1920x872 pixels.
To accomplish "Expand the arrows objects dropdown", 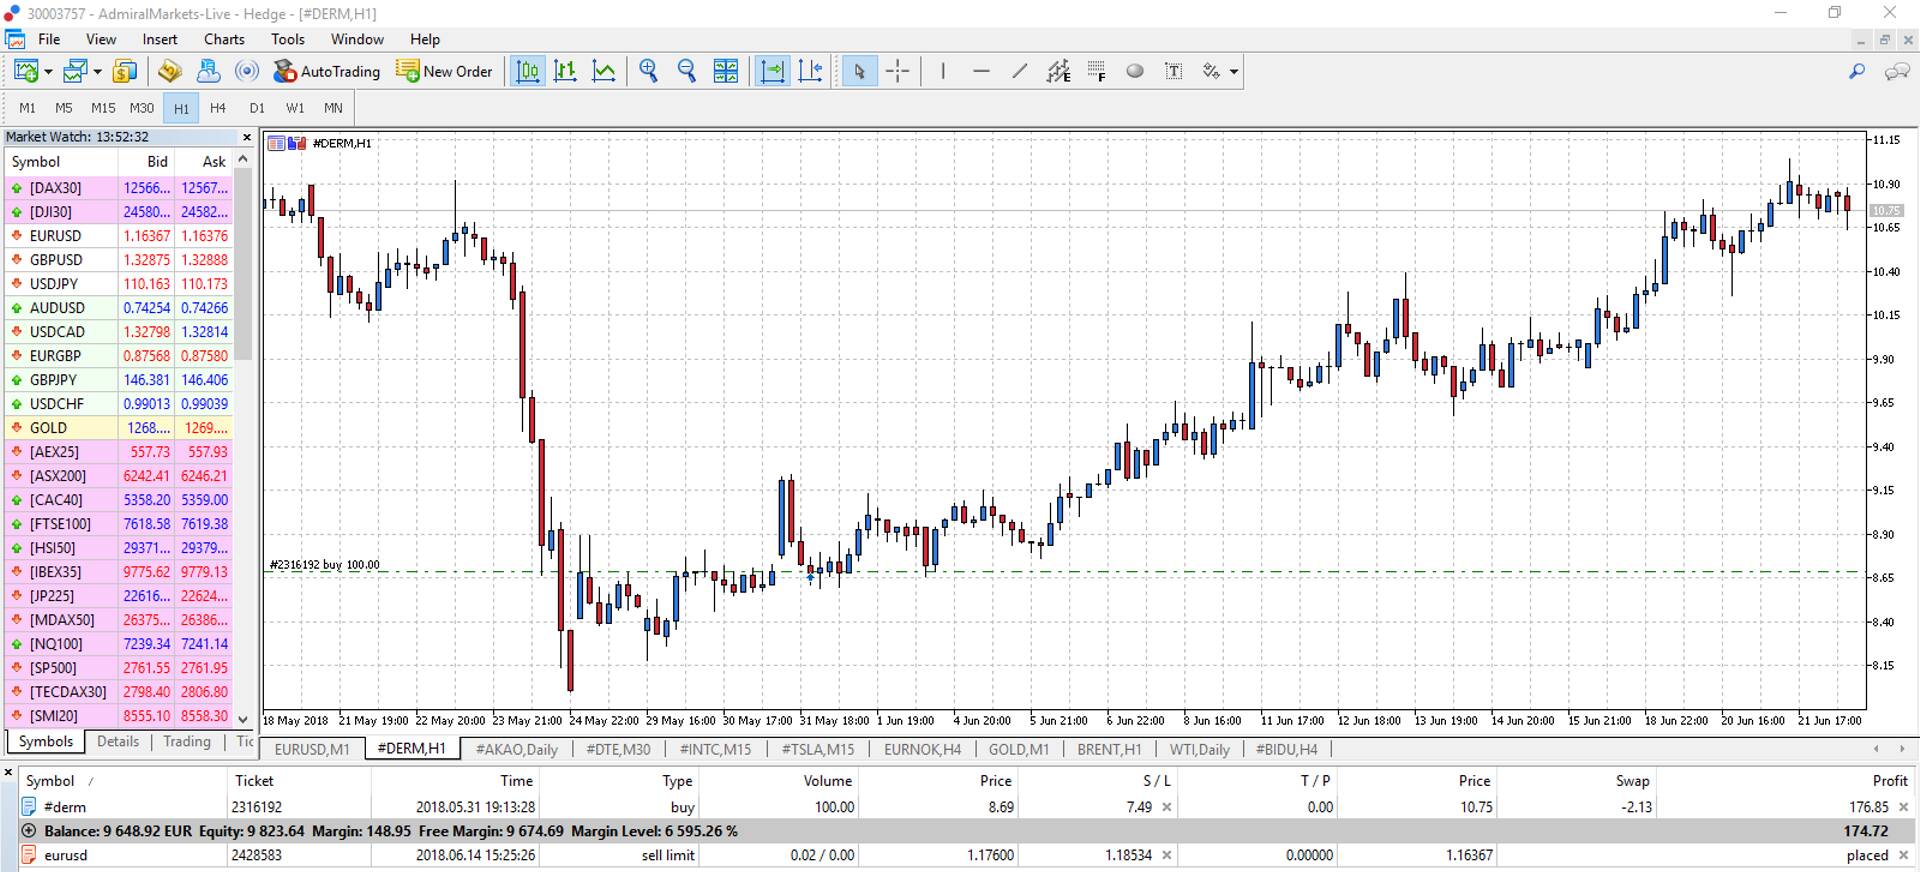I will click(x=1234, y=72).
